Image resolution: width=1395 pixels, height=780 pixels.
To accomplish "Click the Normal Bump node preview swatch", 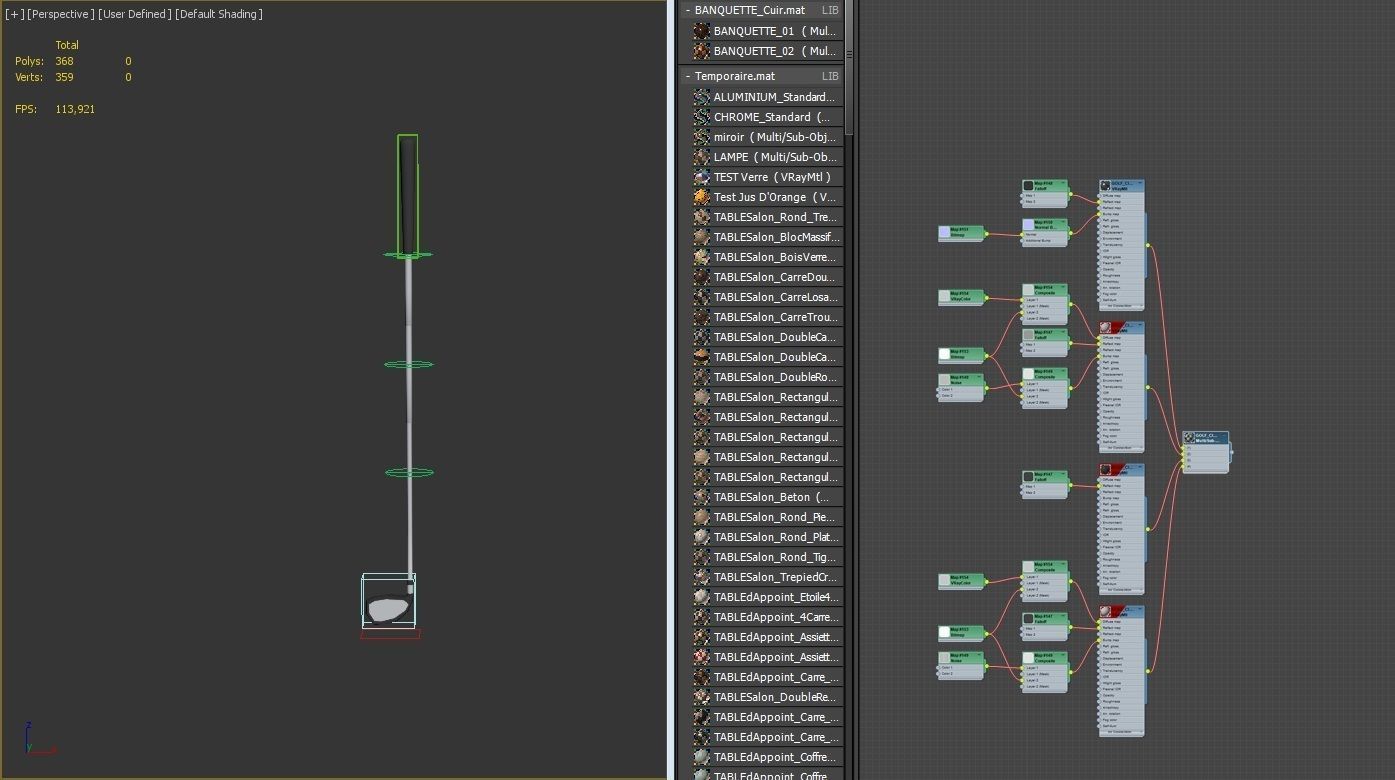I will (x=1028, y=224).
